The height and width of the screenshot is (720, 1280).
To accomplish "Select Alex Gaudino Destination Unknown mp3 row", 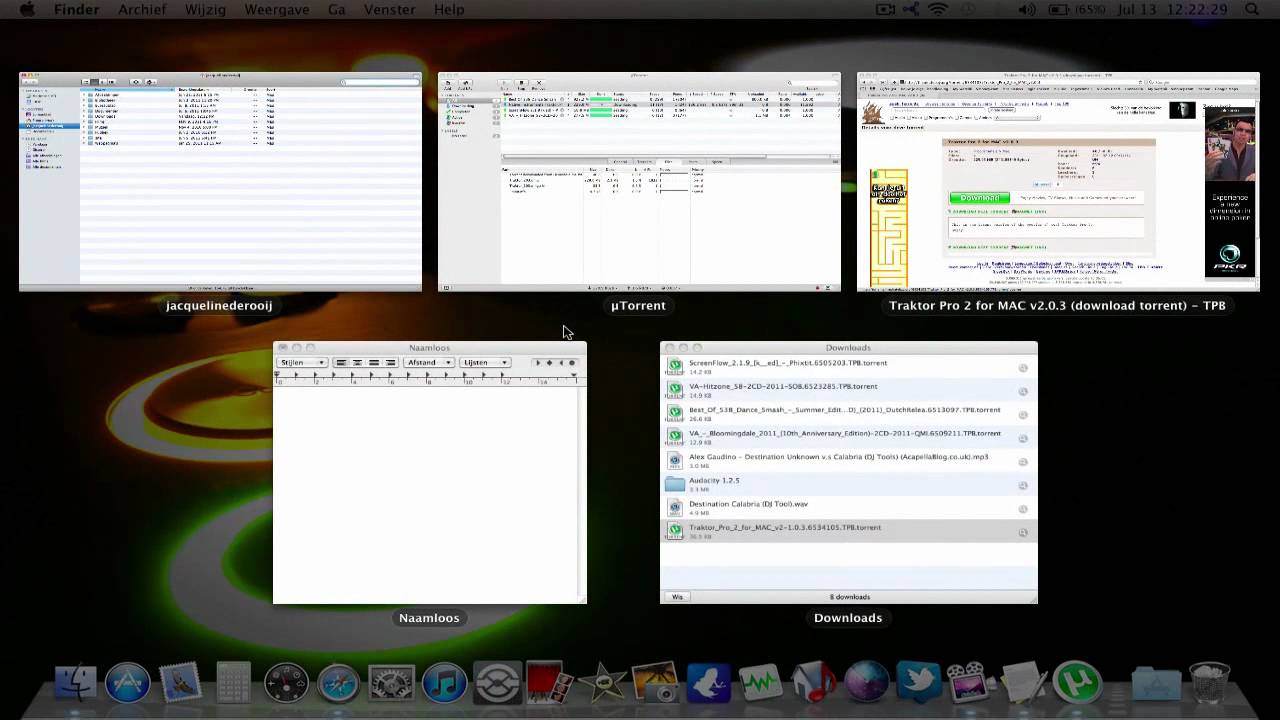I will tap(849, 461).
